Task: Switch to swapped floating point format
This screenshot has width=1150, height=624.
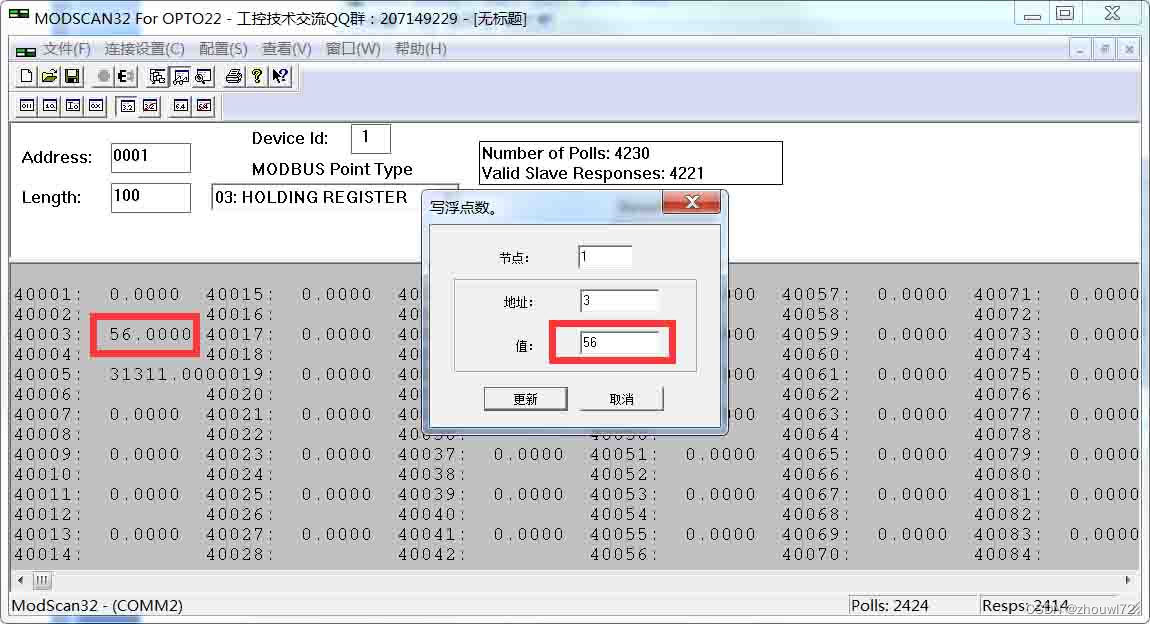Action: click(148, 105)
